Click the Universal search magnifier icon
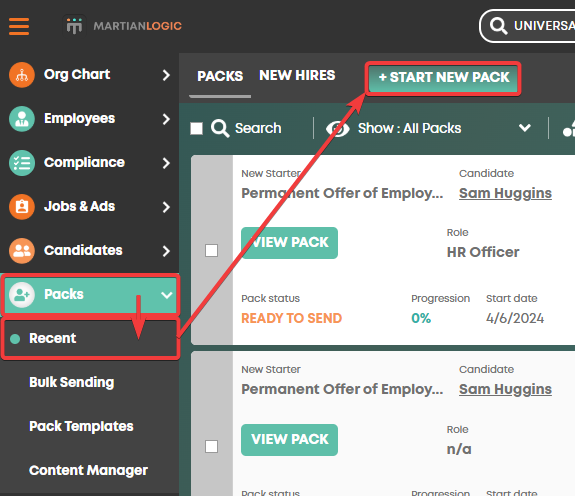The width and height of the screenshot is (575, 496). click(x=498, y=26)
